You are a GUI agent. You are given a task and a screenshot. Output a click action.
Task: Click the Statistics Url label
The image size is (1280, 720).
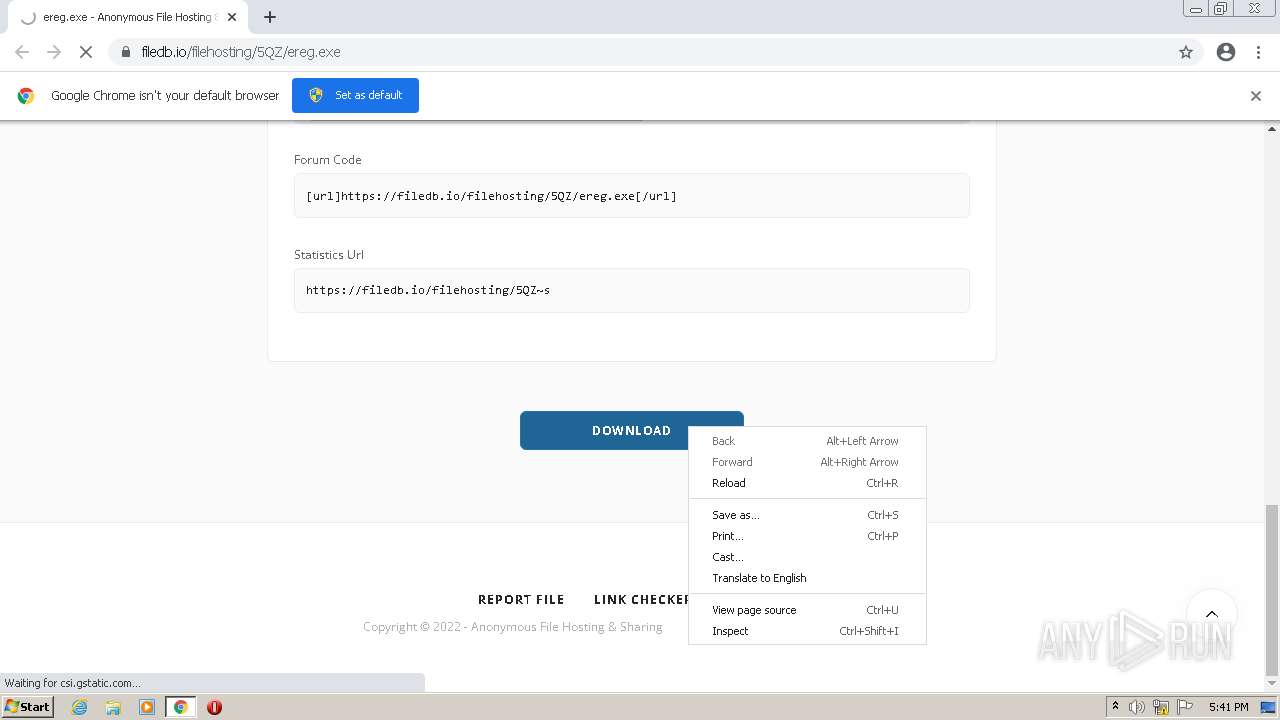point(328,255)
